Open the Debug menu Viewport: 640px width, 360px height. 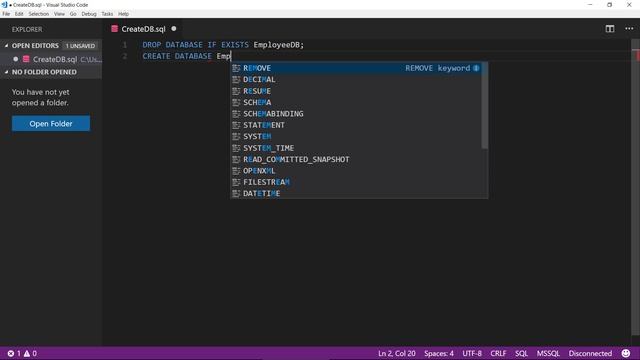(89, 14)
